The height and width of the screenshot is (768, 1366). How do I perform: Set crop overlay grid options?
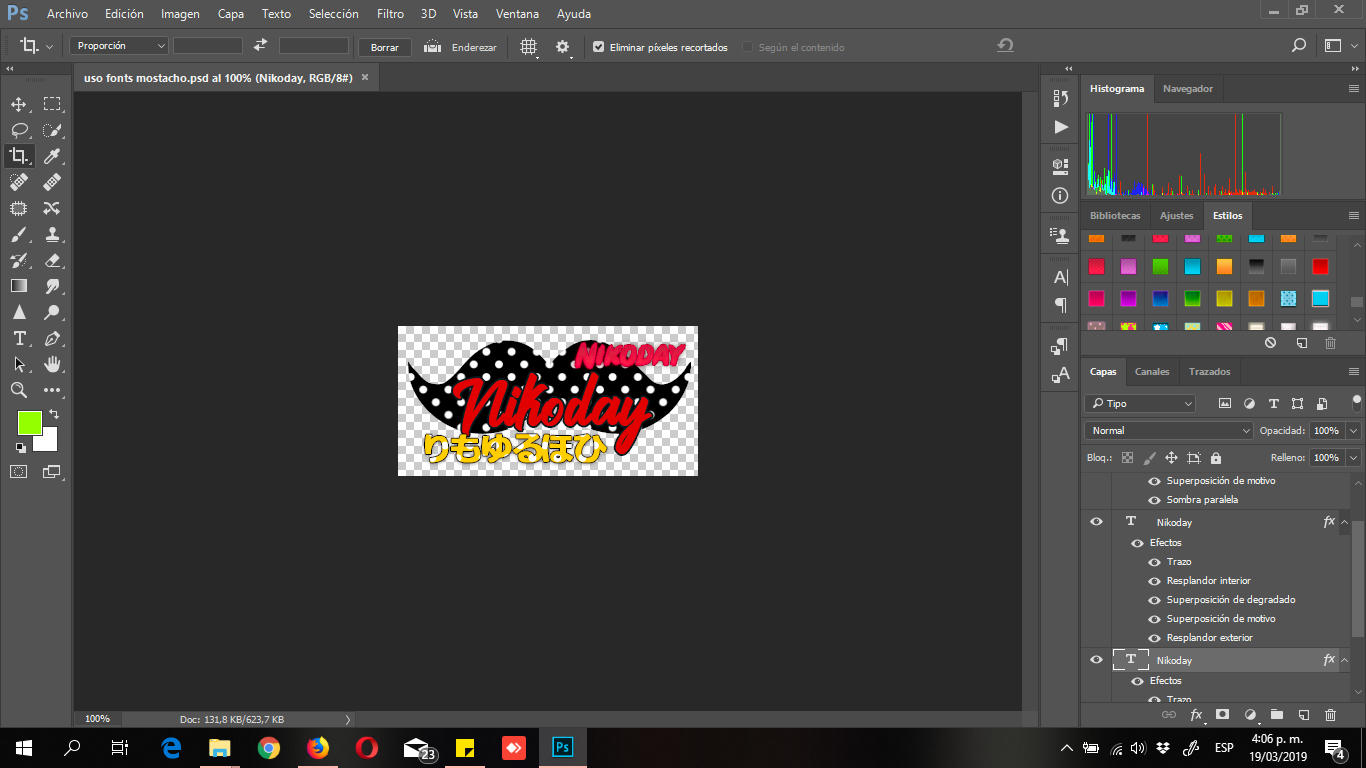click(x=529, y=47)
